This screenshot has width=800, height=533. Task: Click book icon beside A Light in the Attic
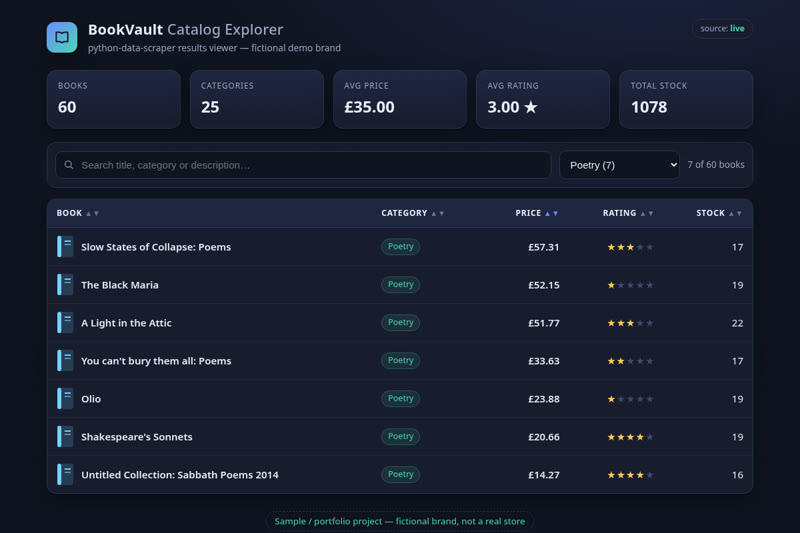coord(65,322)
